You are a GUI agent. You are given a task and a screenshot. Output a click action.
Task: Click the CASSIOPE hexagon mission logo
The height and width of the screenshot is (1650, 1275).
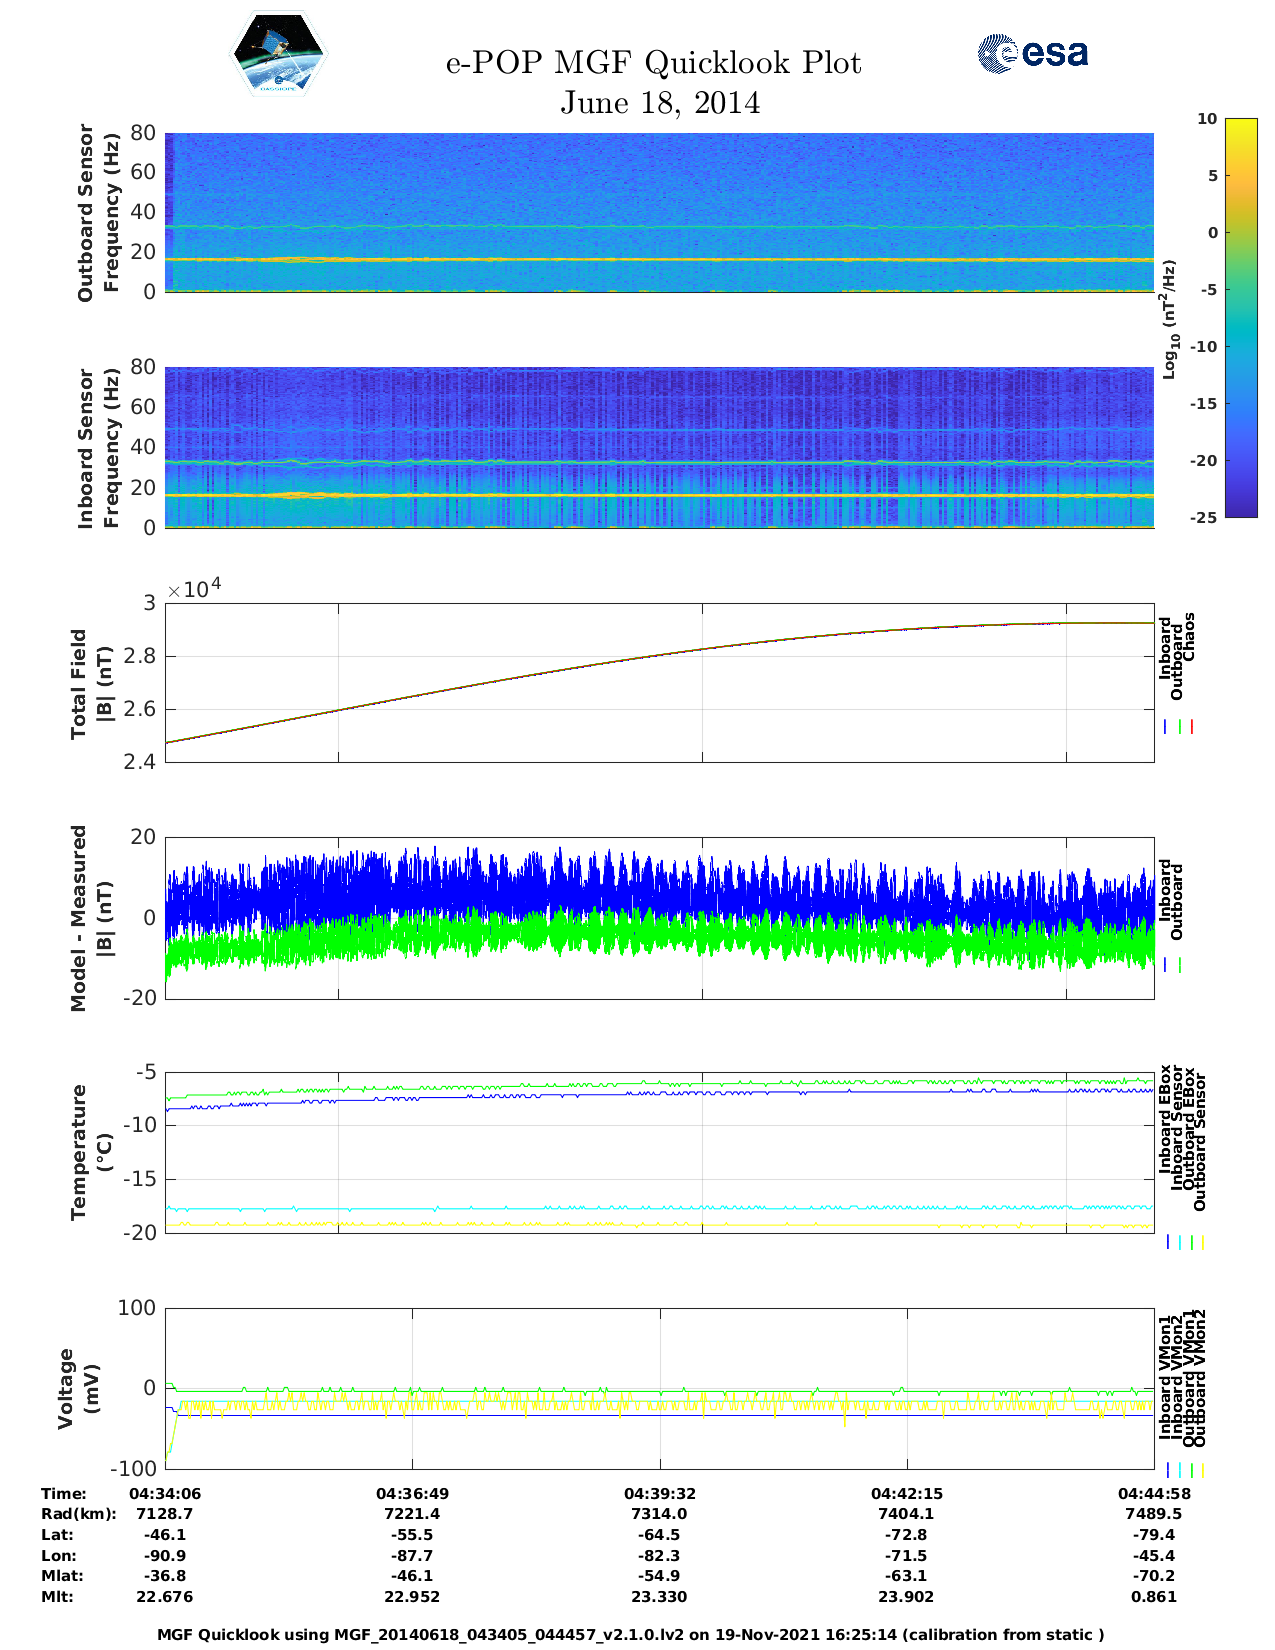pyautogui.click(x=279, y=54)
